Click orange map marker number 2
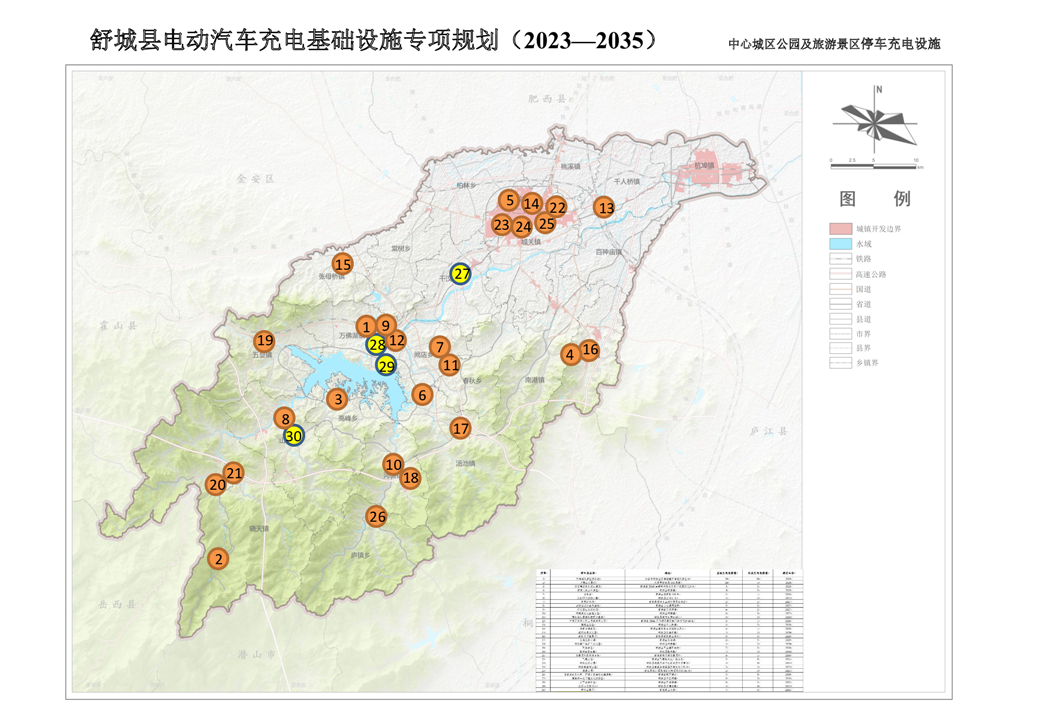This screenshot has height=720, width=1039. point(219,559)
